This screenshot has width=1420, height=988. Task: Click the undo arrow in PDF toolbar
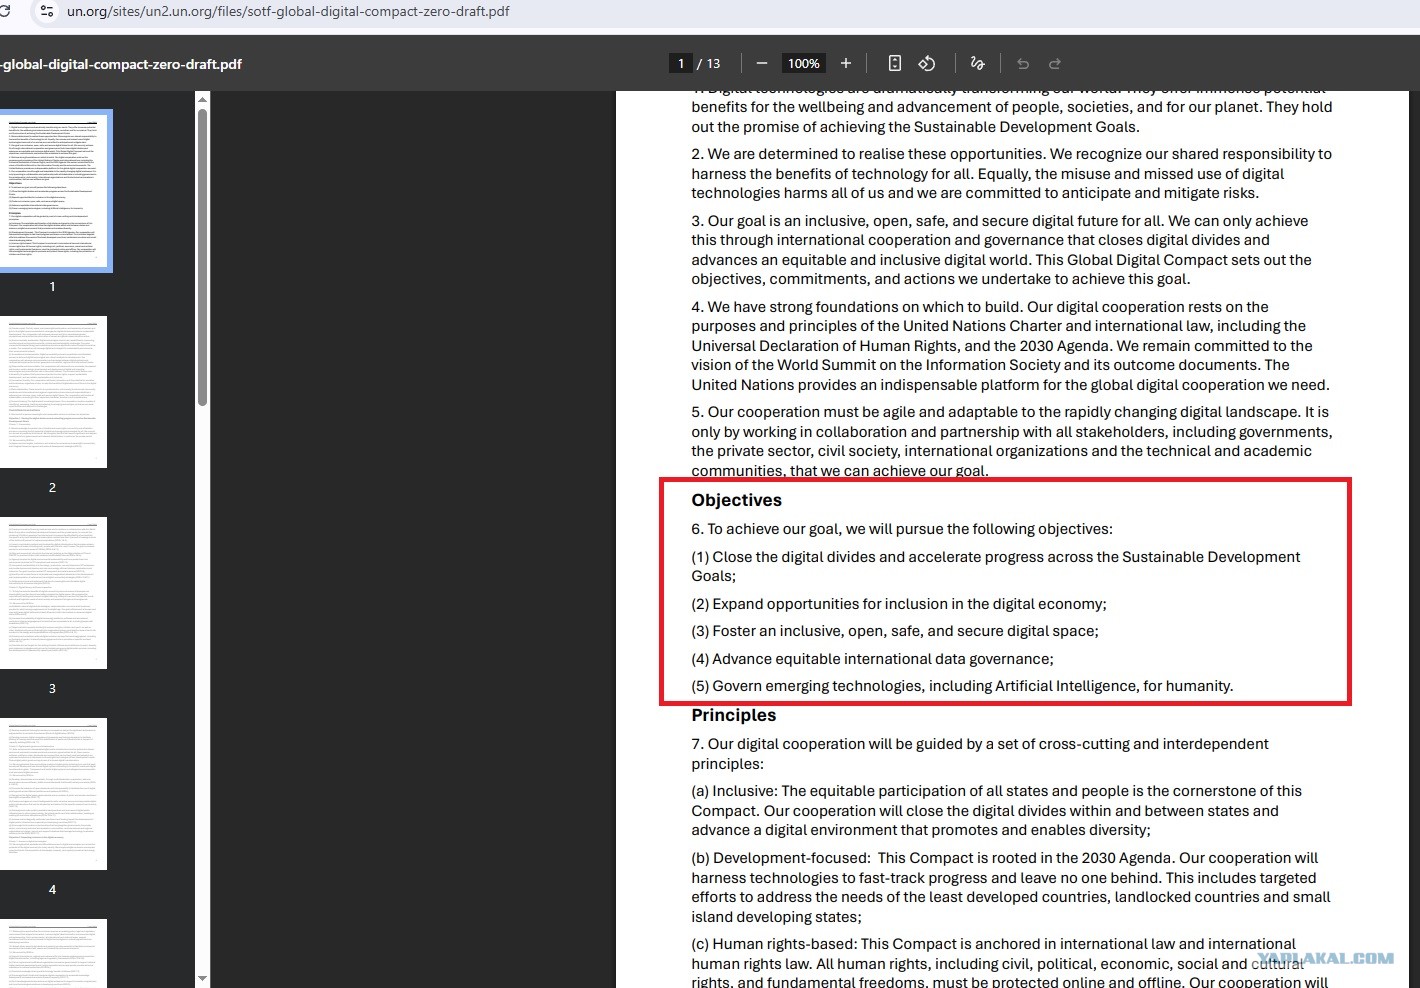[x=1023, y=63]
